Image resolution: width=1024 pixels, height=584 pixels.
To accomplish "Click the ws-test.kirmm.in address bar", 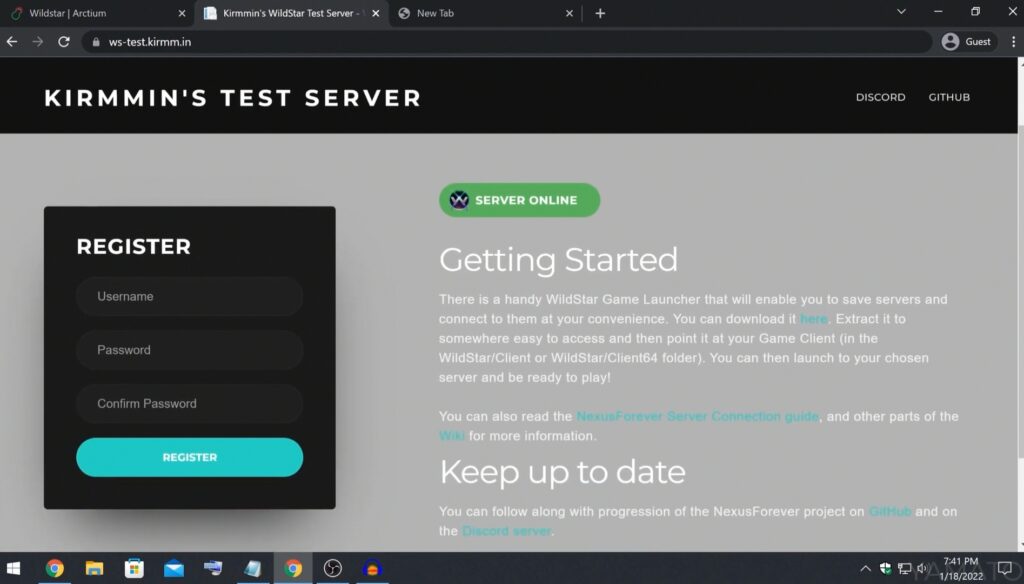I will [507, 42].
